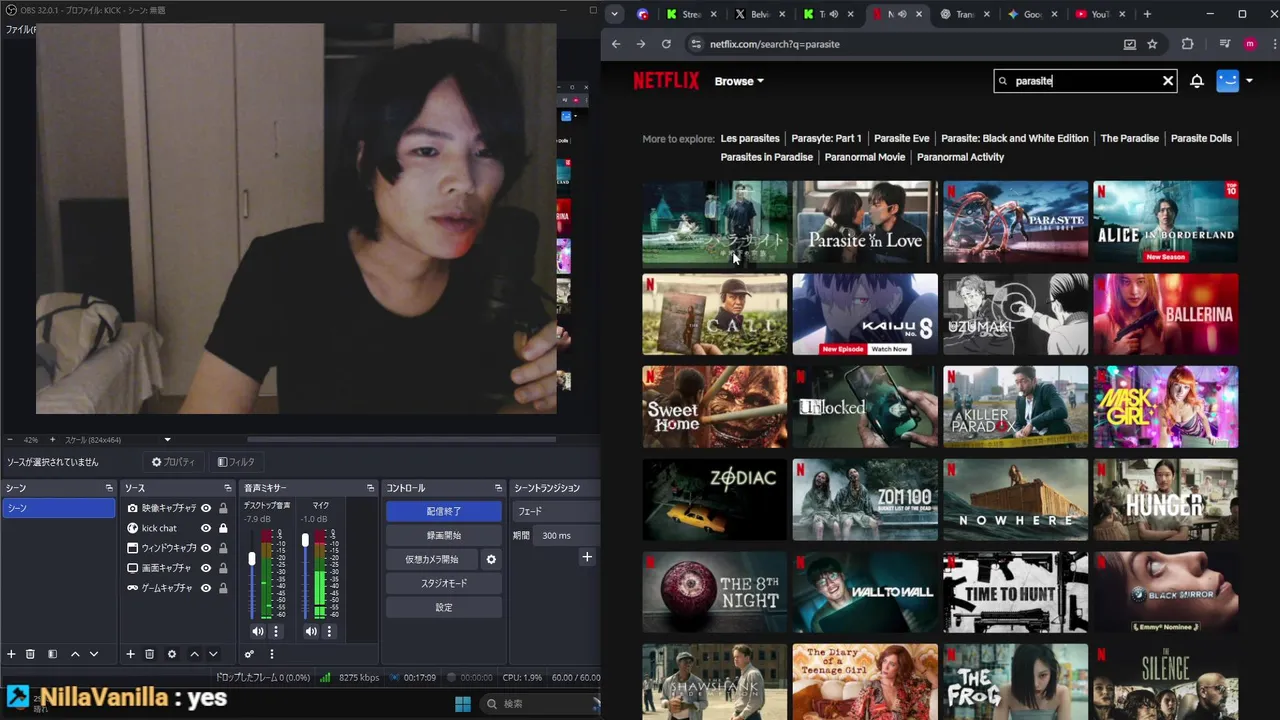The width and height of the screenshot is (1280, 720).
Task: Go back in Chrome browser
Action: coord(616,44)
